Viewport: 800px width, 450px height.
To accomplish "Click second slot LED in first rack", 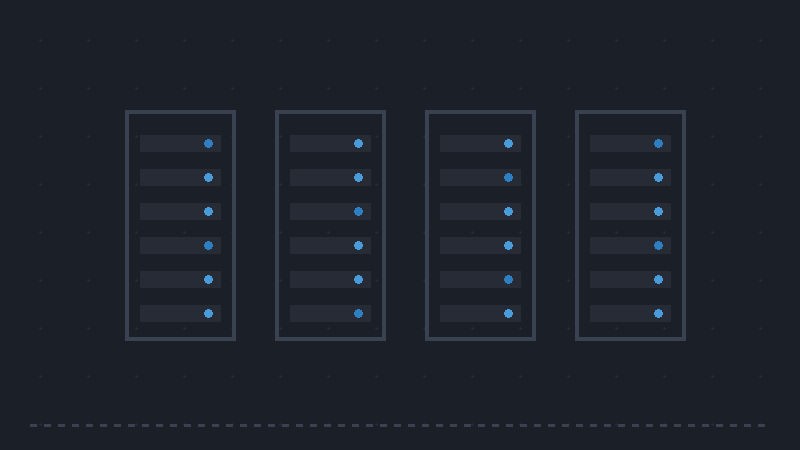I will tap(209, 178).
